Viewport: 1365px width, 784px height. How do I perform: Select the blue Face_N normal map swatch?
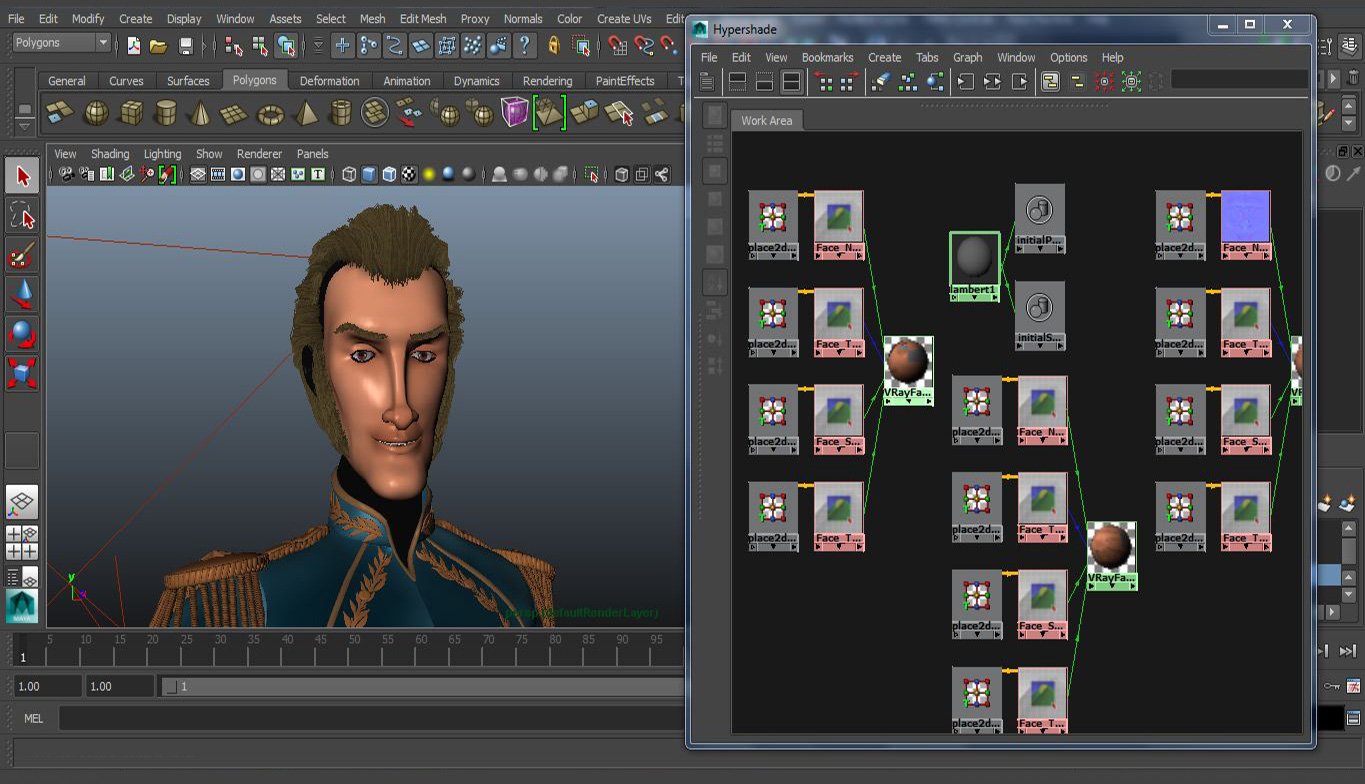[1245, 216]
